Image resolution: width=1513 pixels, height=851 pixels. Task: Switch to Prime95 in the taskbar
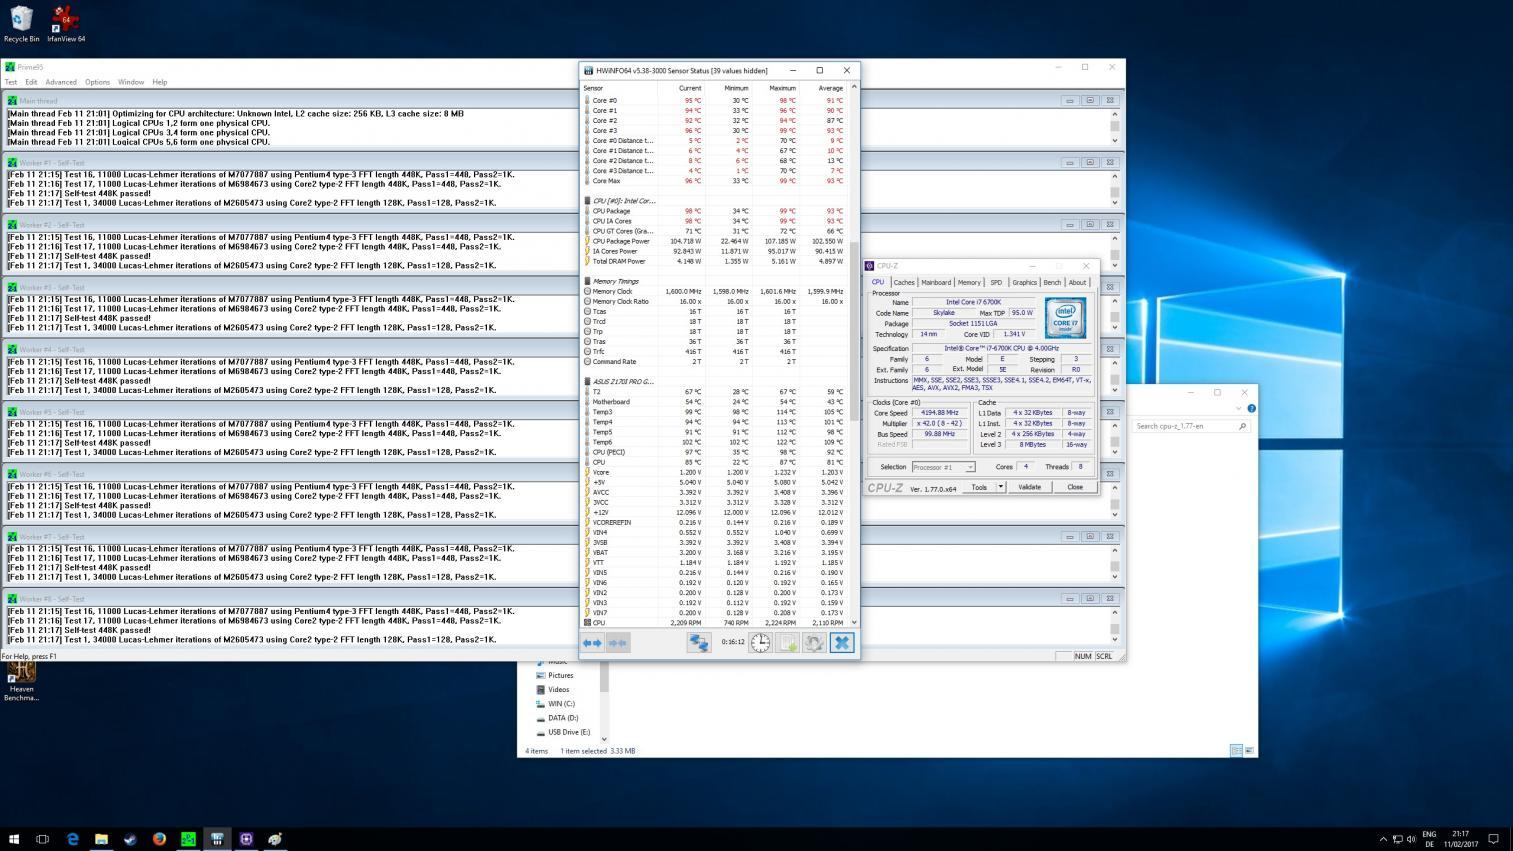pyautogui.click(x=188, y=839)
